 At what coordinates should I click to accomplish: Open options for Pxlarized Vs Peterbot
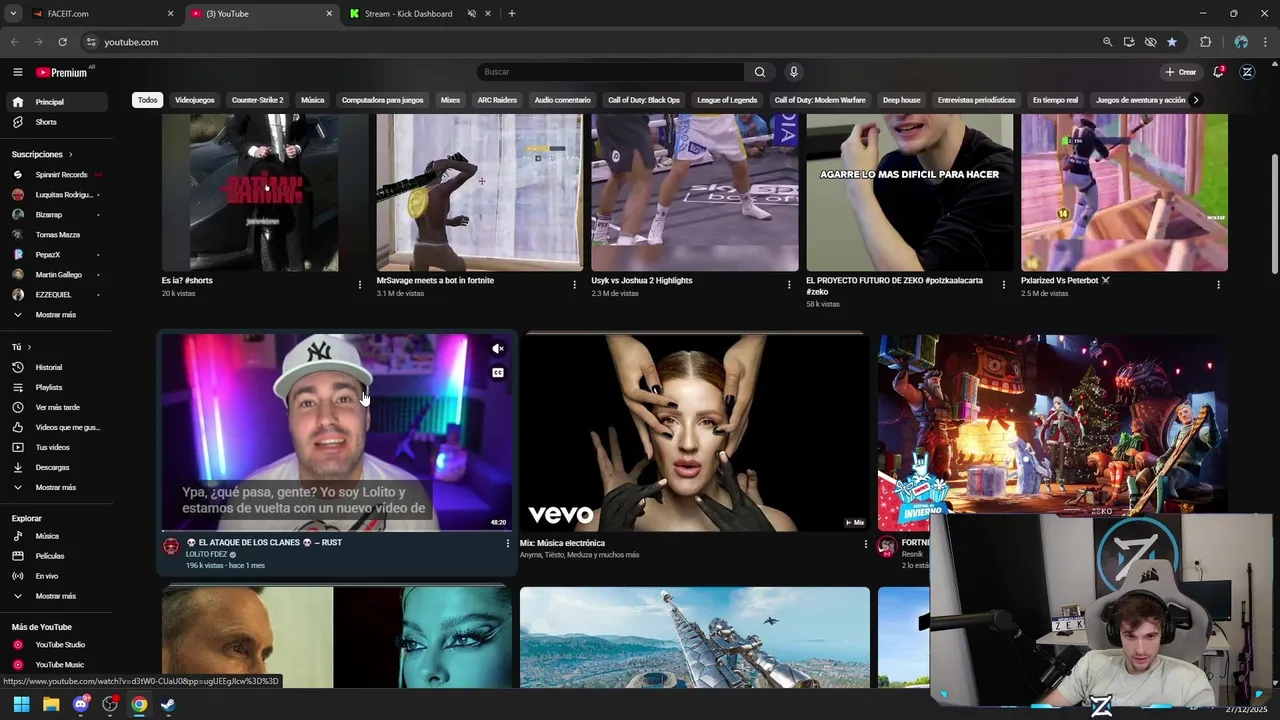1218,285
